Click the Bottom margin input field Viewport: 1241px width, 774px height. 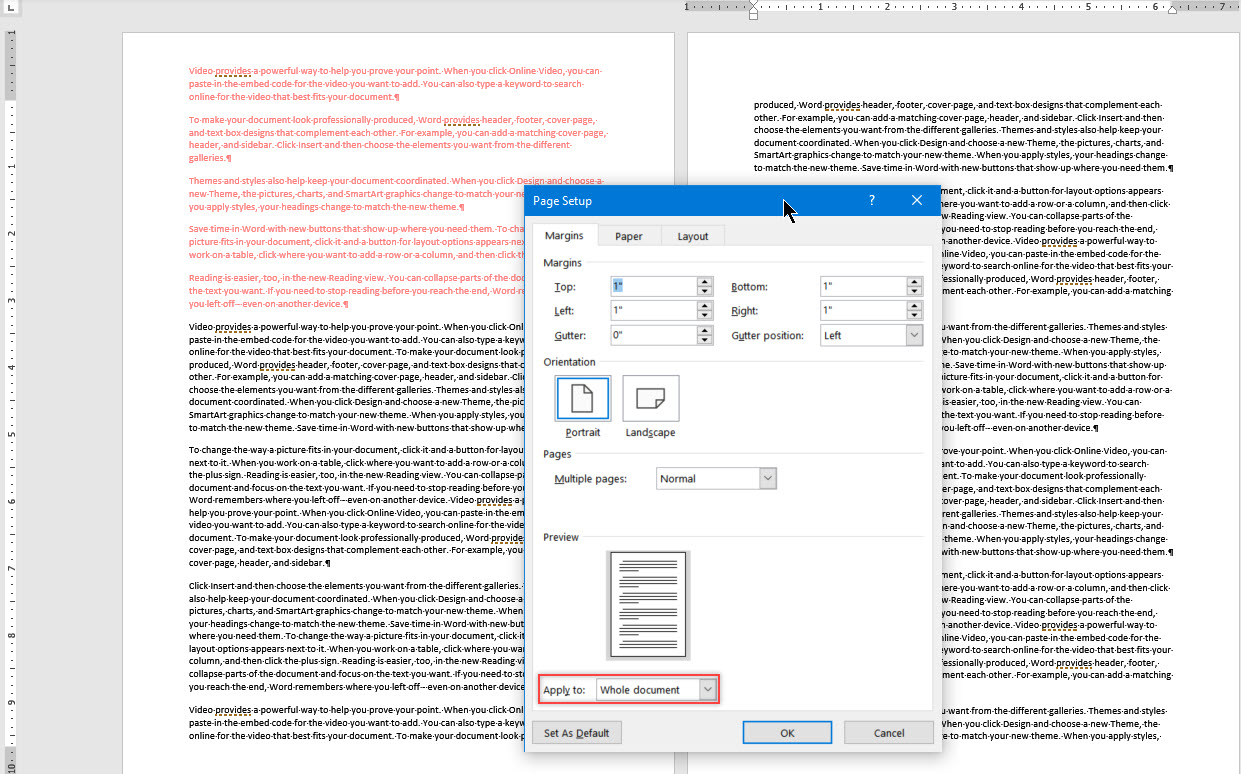click(863, 287)
